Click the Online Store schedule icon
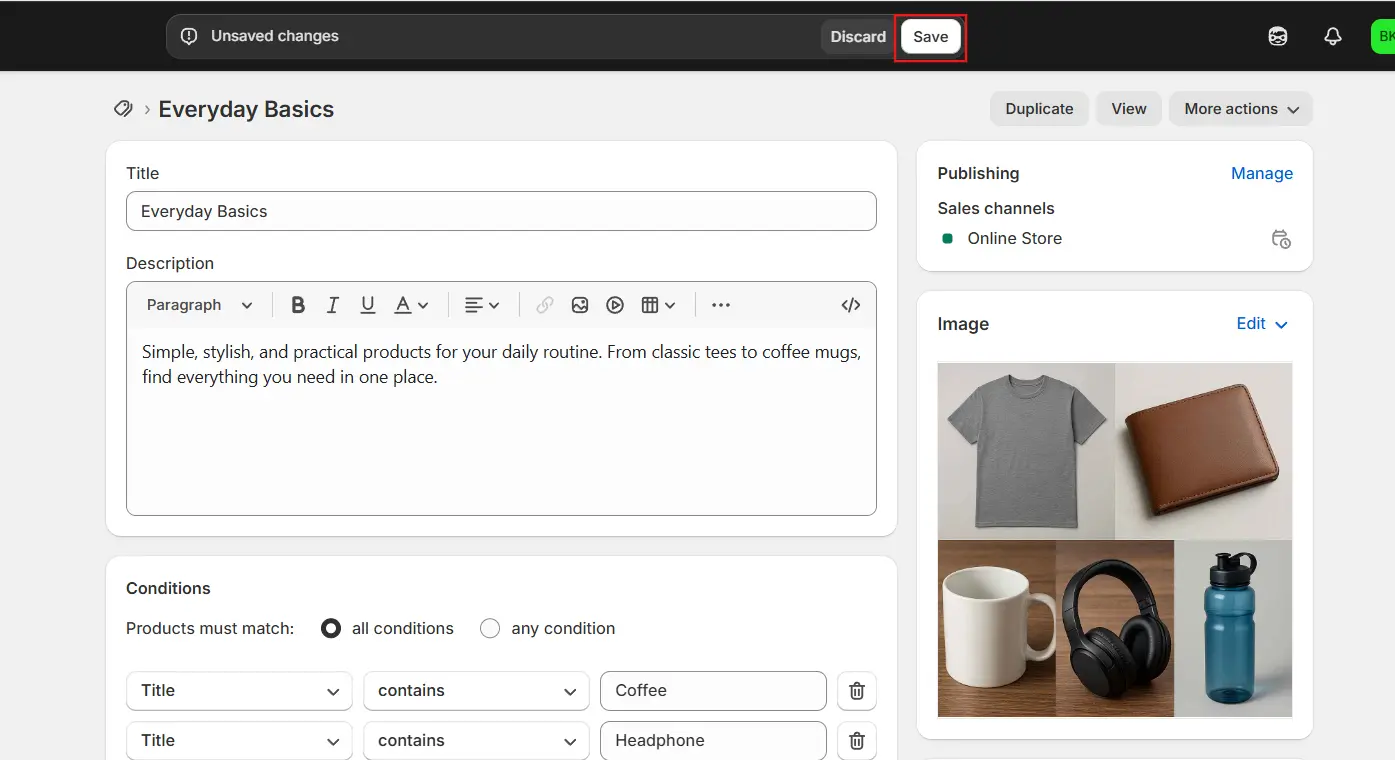Screen dimensions: 1395x760 tap(1281, 239)
